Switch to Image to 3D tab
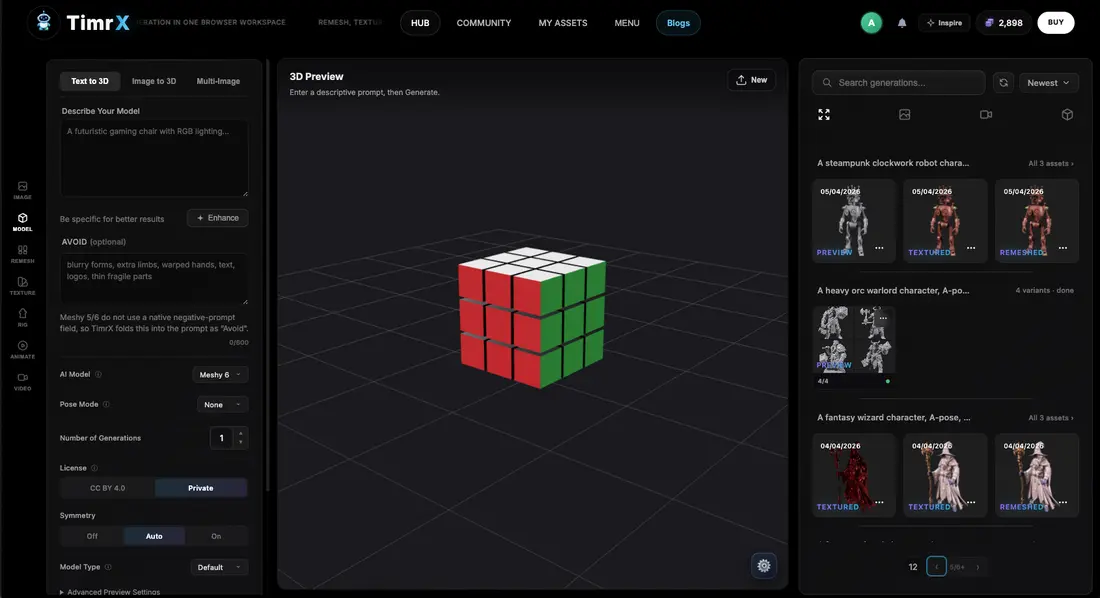 click(x=154, y=81)
